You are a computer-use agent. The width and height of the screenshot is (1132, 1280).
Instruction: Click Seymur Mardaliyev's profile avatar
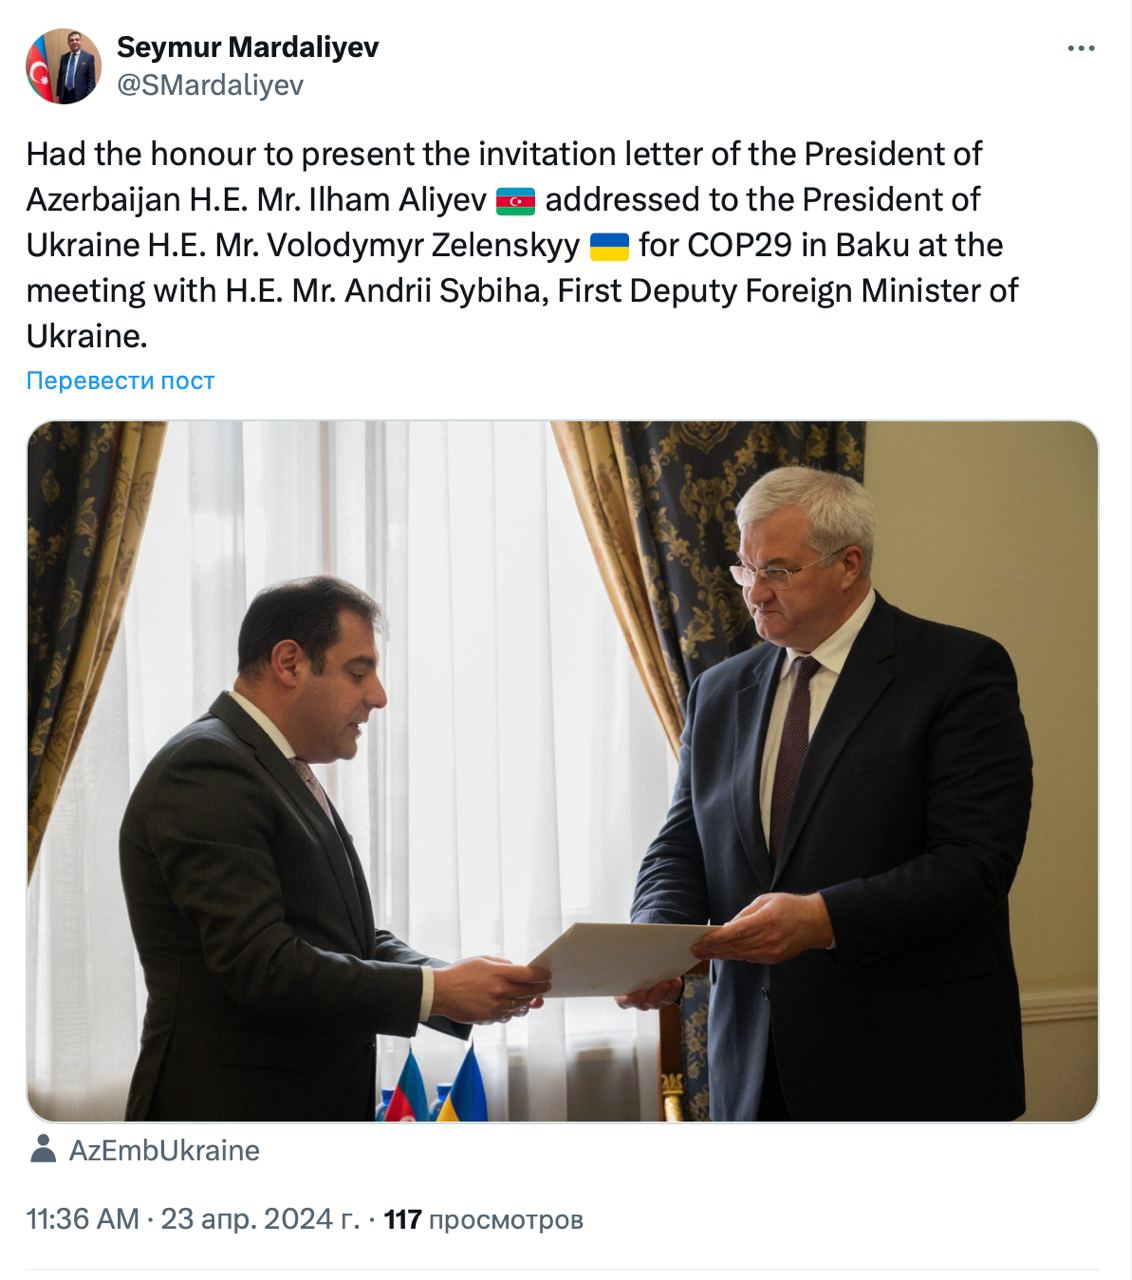point(63,66)
